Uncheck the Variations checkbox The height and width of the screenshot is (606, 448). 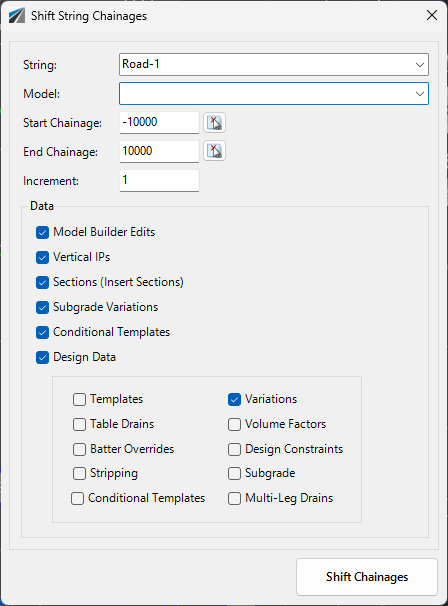234,399
